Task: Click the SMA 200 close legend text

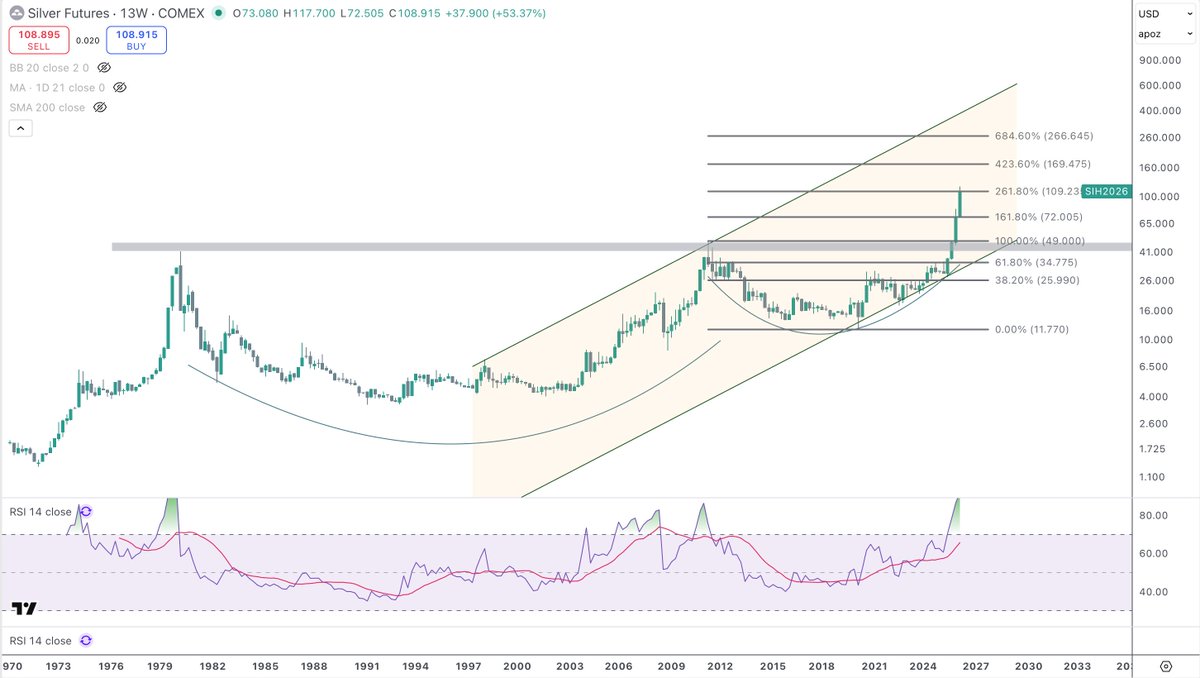Action: (x=48, y=107)
